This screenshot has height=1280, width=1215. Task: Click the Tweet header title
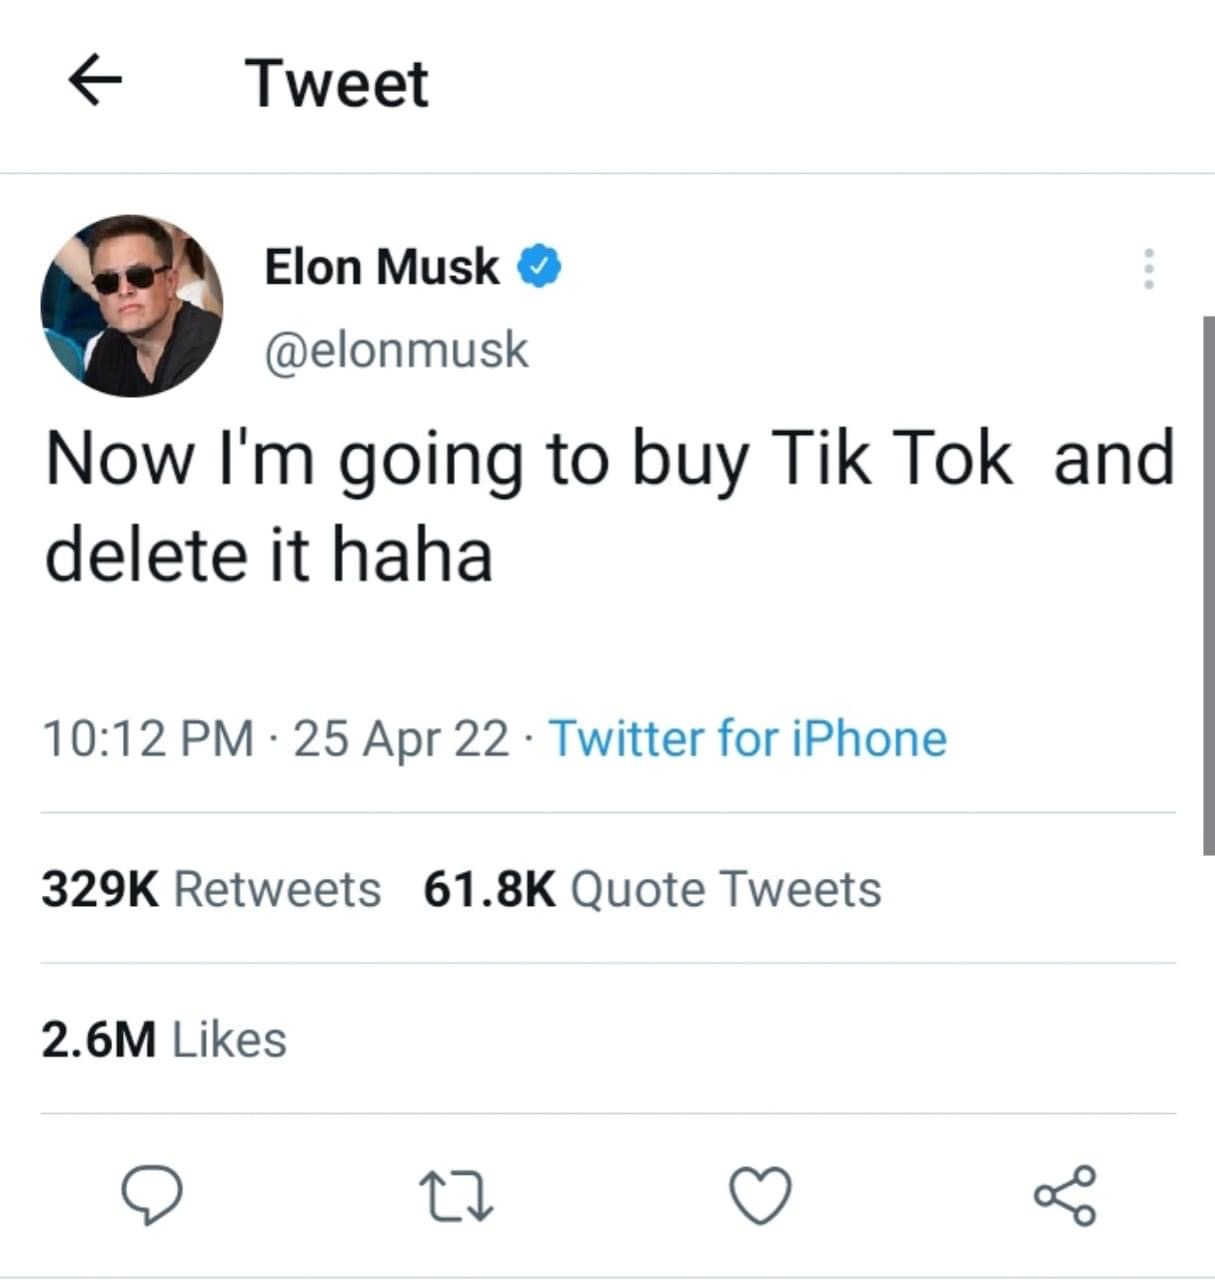[x=338, y=83]
